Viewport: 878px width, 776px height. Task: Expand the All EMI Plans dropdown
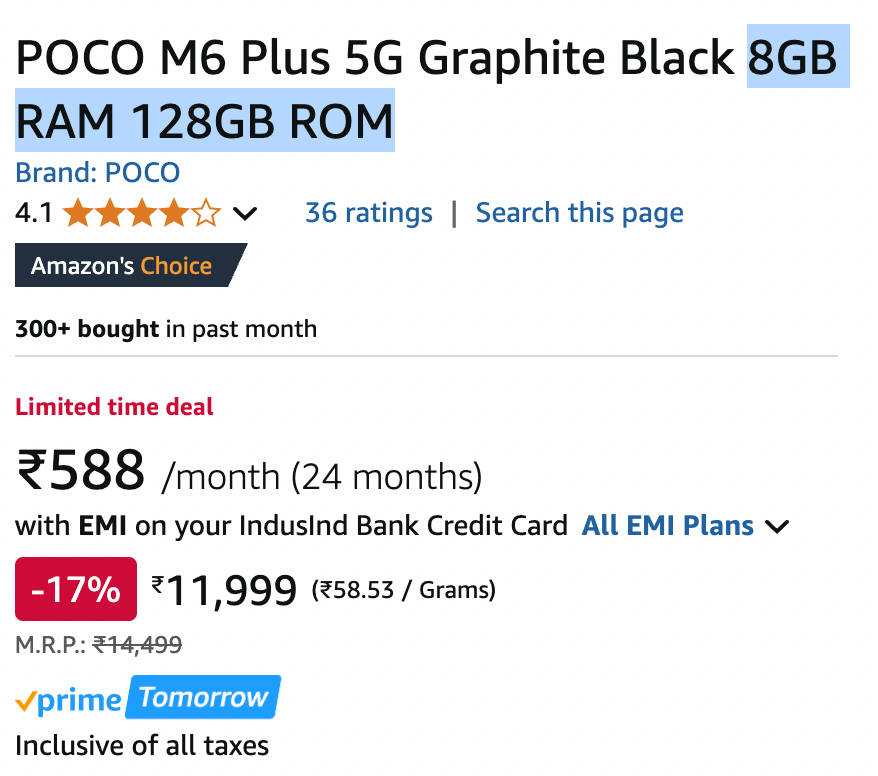coord(667,525)
